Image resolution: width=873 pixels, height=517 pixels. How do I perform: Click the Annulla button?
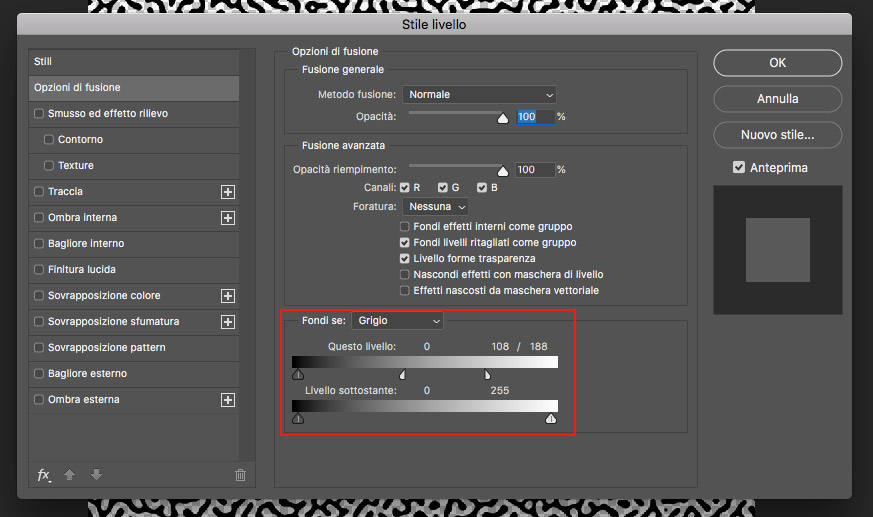pyautogui.click(x=777, y=99)
